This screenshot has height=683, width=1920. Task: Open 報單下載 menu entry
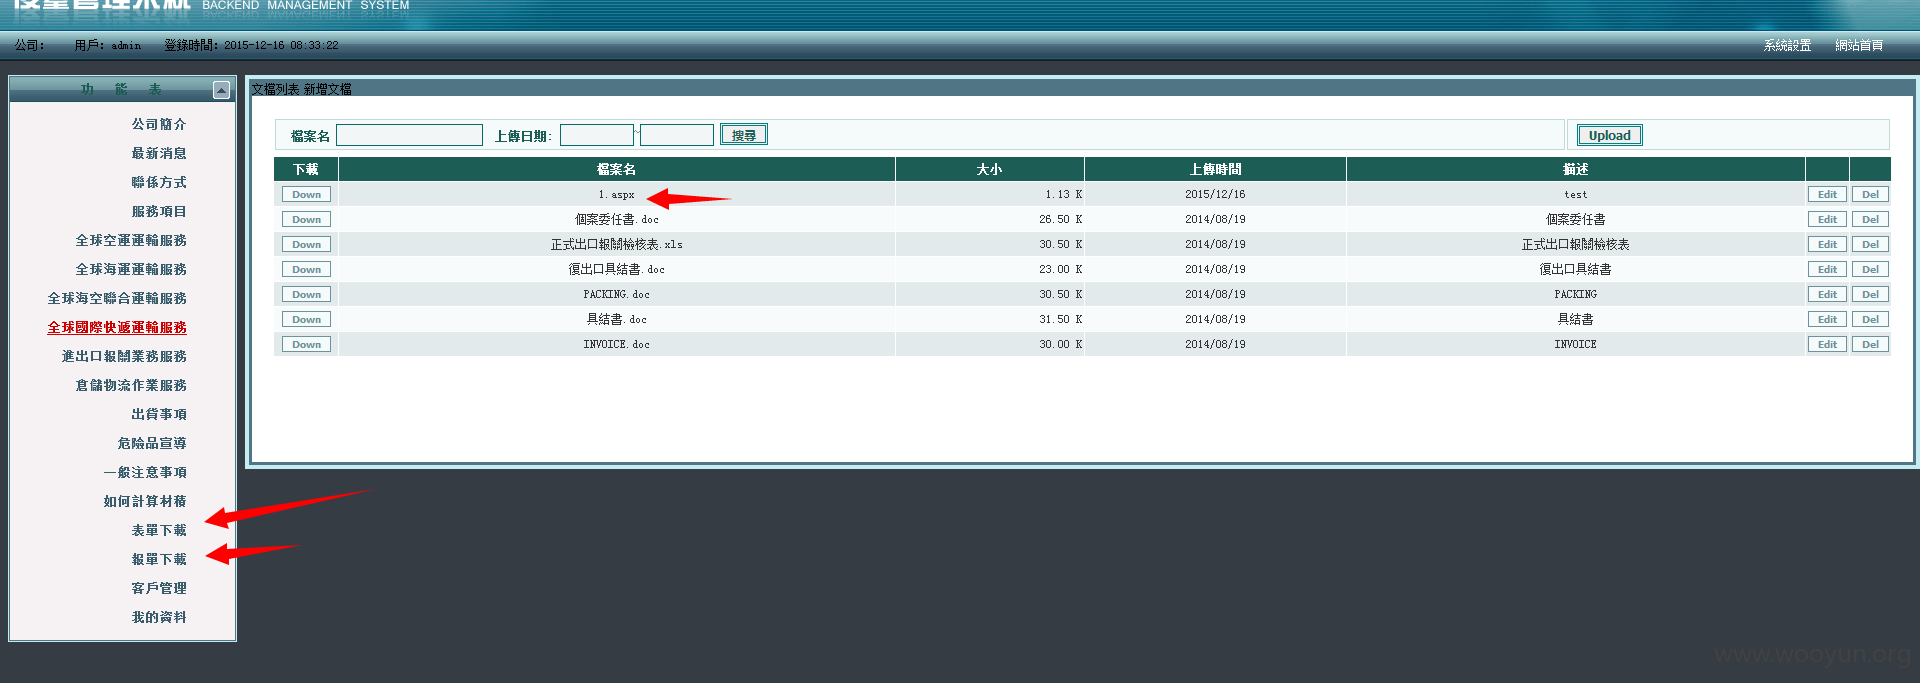tap(159, 559)
